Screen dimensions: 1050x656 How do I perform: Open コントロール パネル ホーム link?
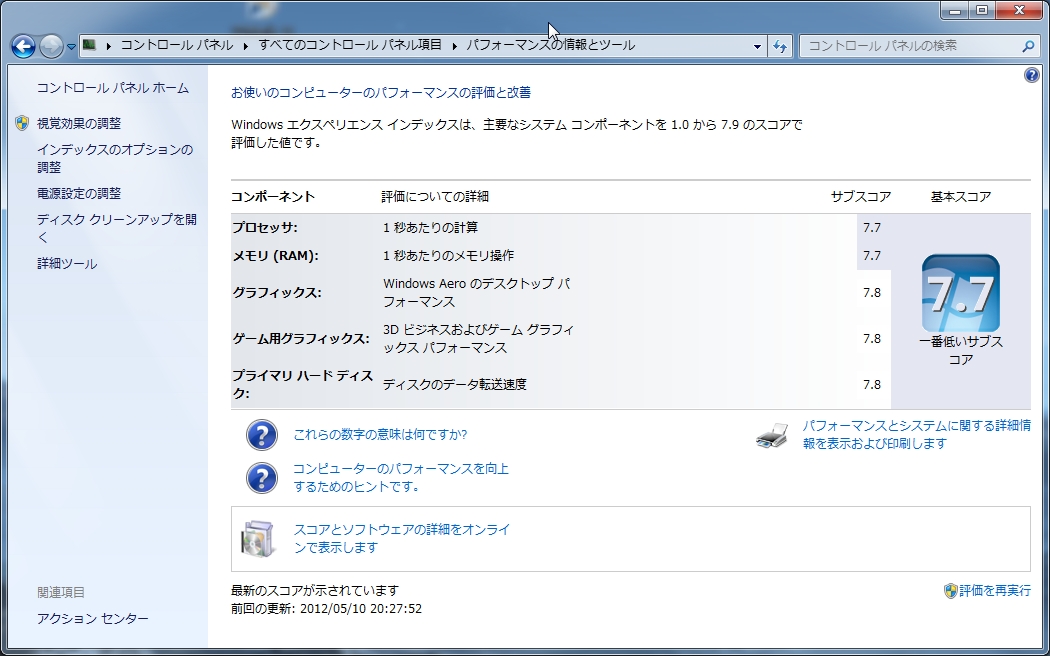[112, 88]
